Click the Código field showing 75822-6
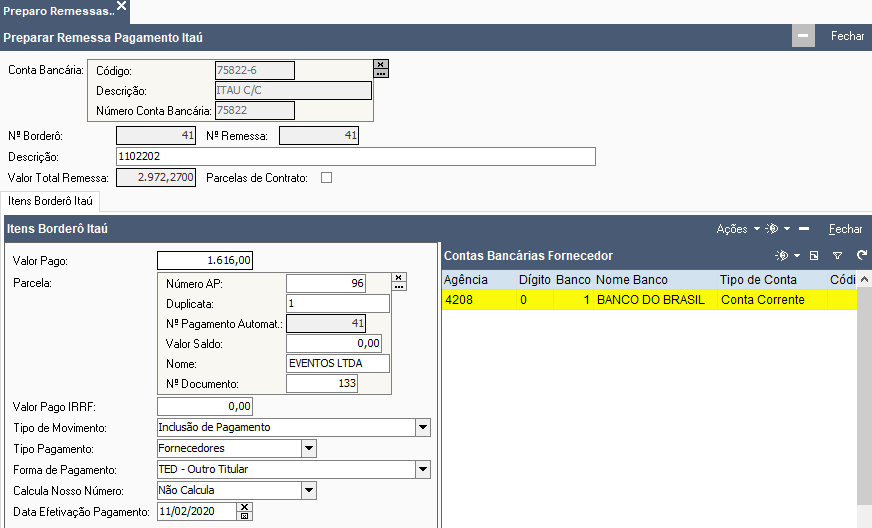 255,70
